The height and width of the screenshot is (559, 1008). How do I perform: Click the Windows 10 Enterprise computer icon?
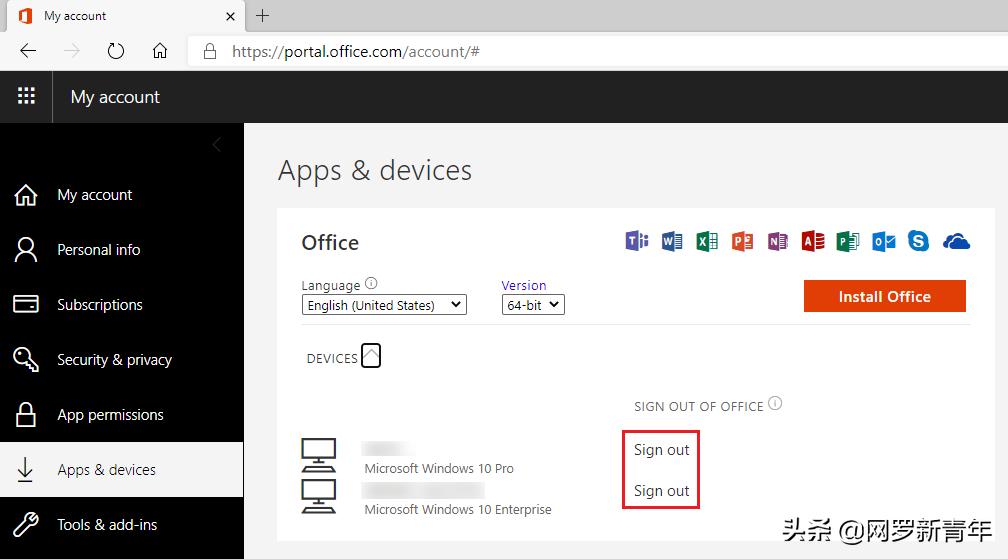pos(319,496)
